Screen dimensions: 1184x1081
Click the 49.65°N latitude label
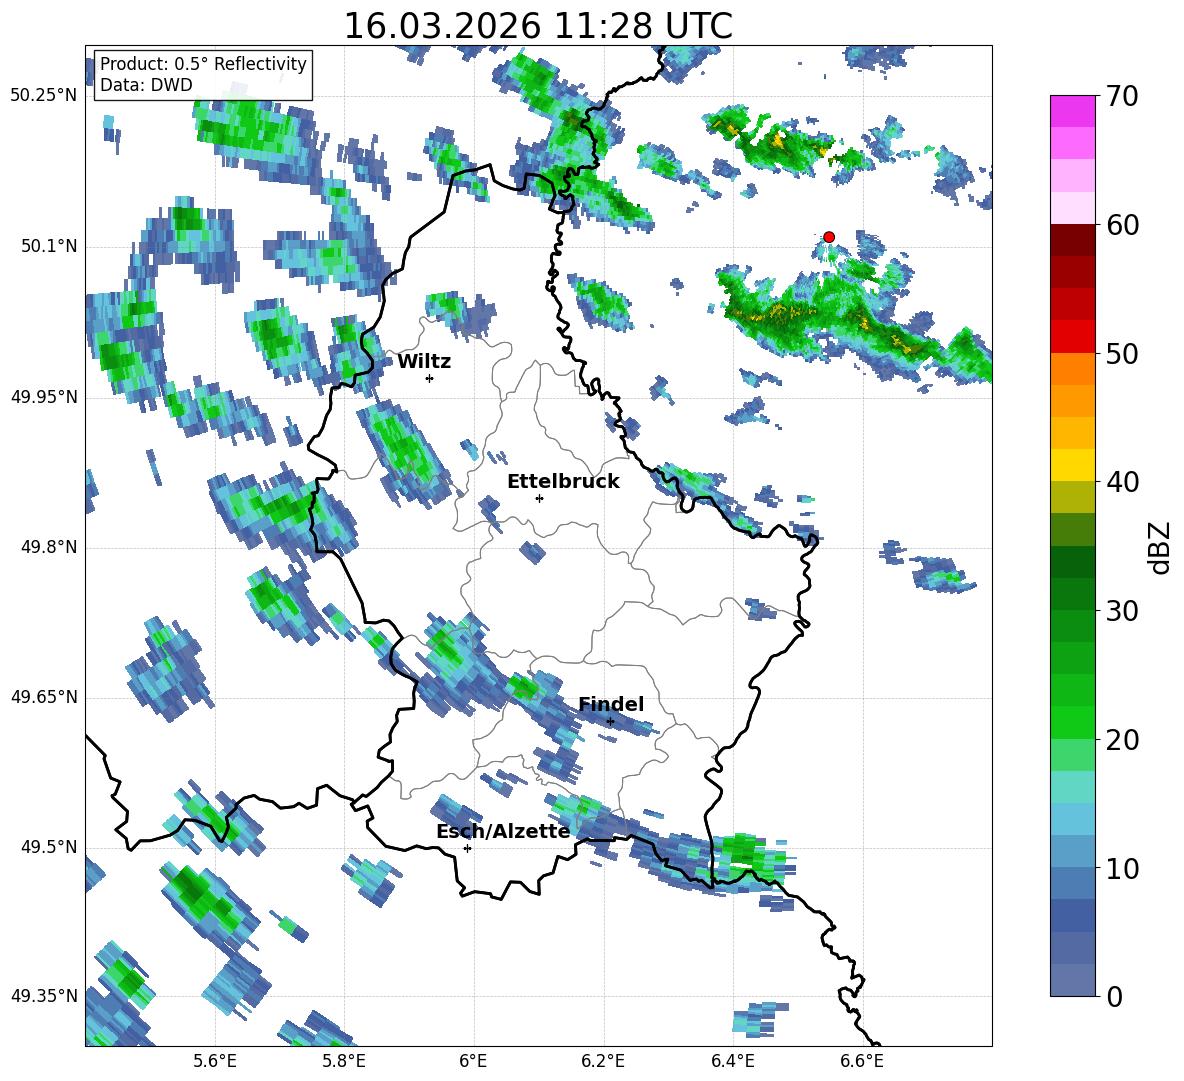coord(44,697)
